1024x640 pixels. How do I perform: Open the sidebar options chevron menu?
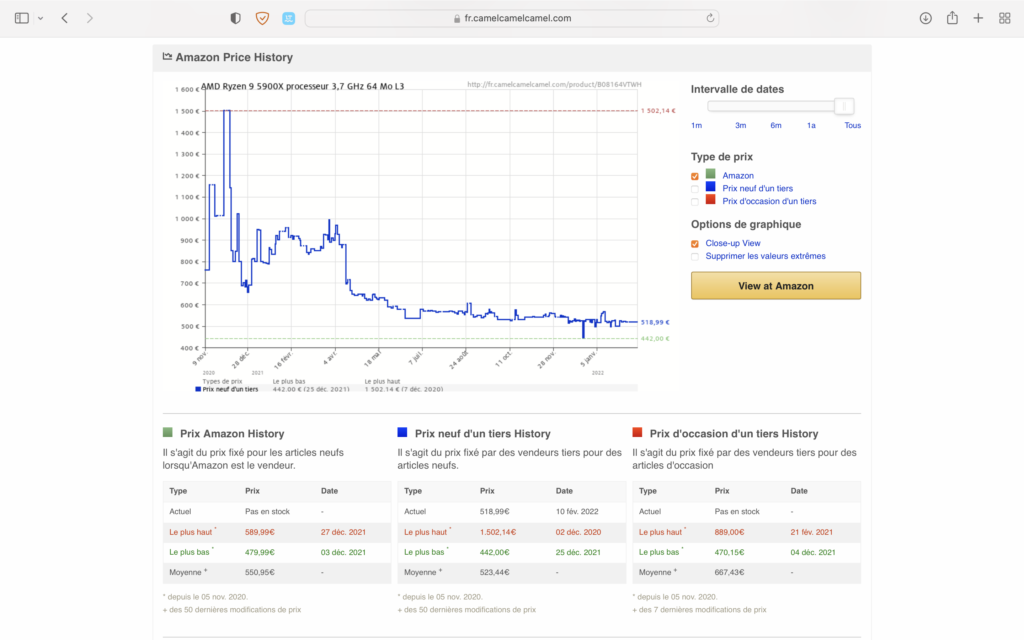(40, 18)
